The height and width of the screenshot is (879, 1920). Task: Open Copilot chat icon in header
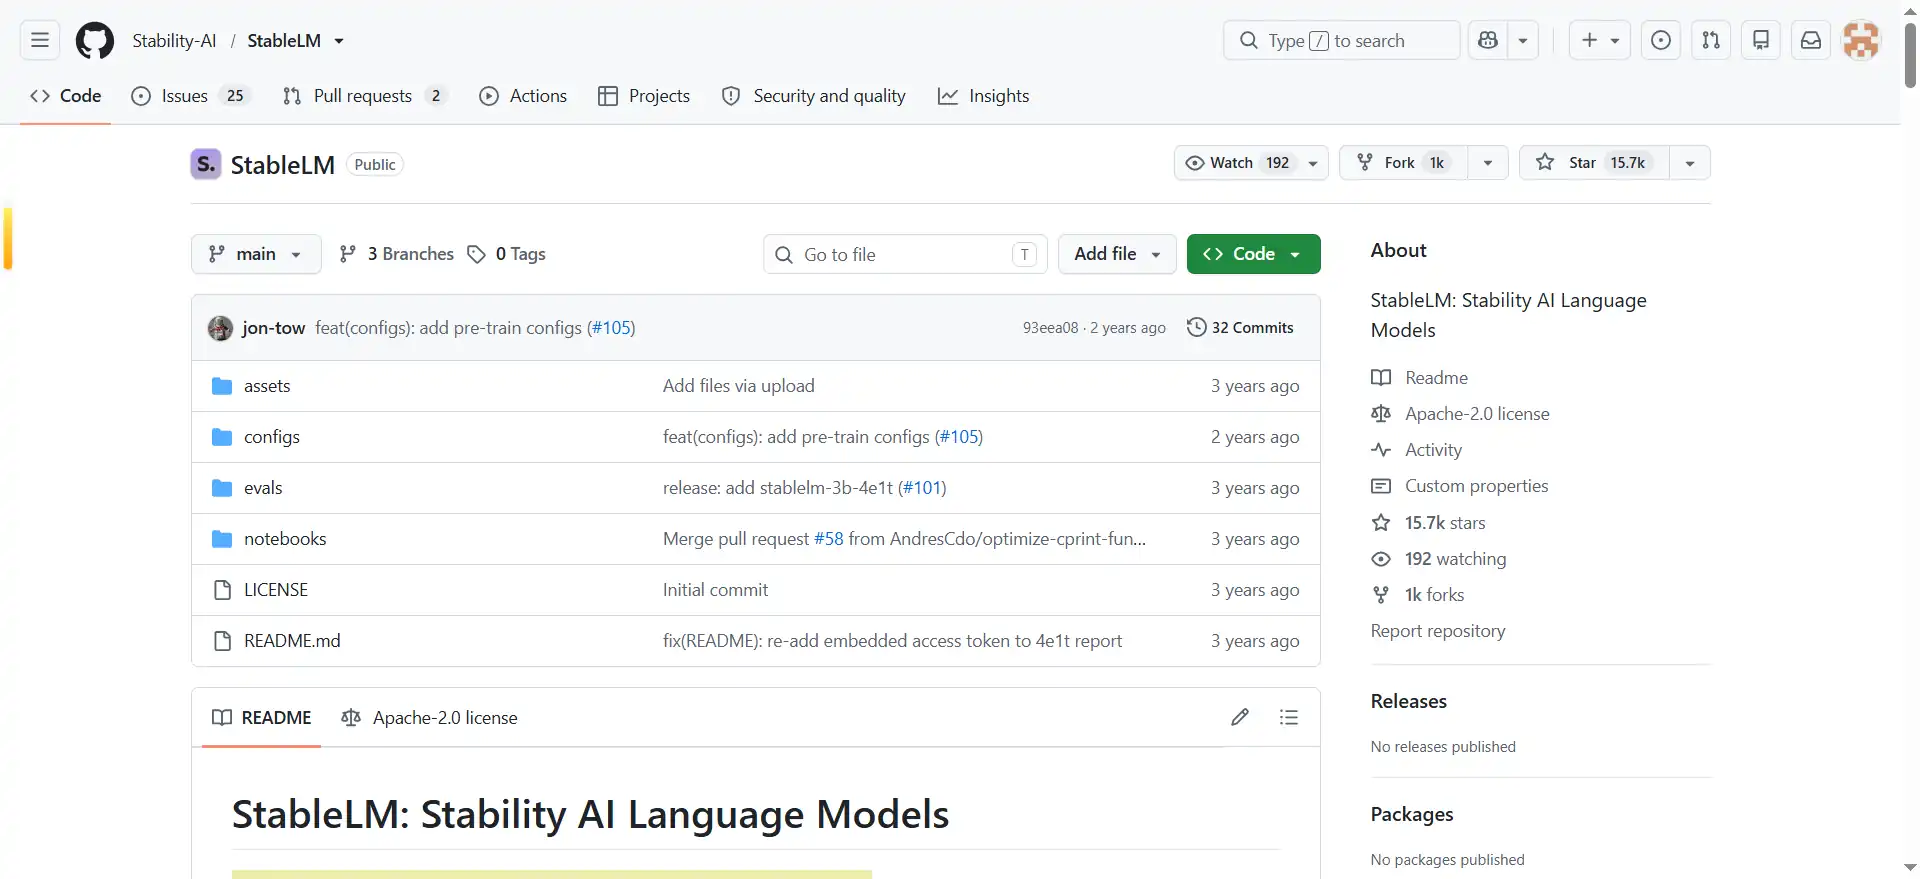pyautogui.click(x=1488, y=40)
